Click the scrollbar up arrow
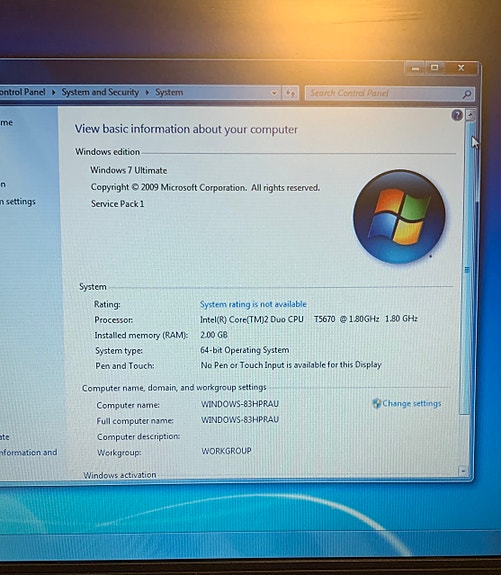Screen dimensions: 501x575 (471, 115)
